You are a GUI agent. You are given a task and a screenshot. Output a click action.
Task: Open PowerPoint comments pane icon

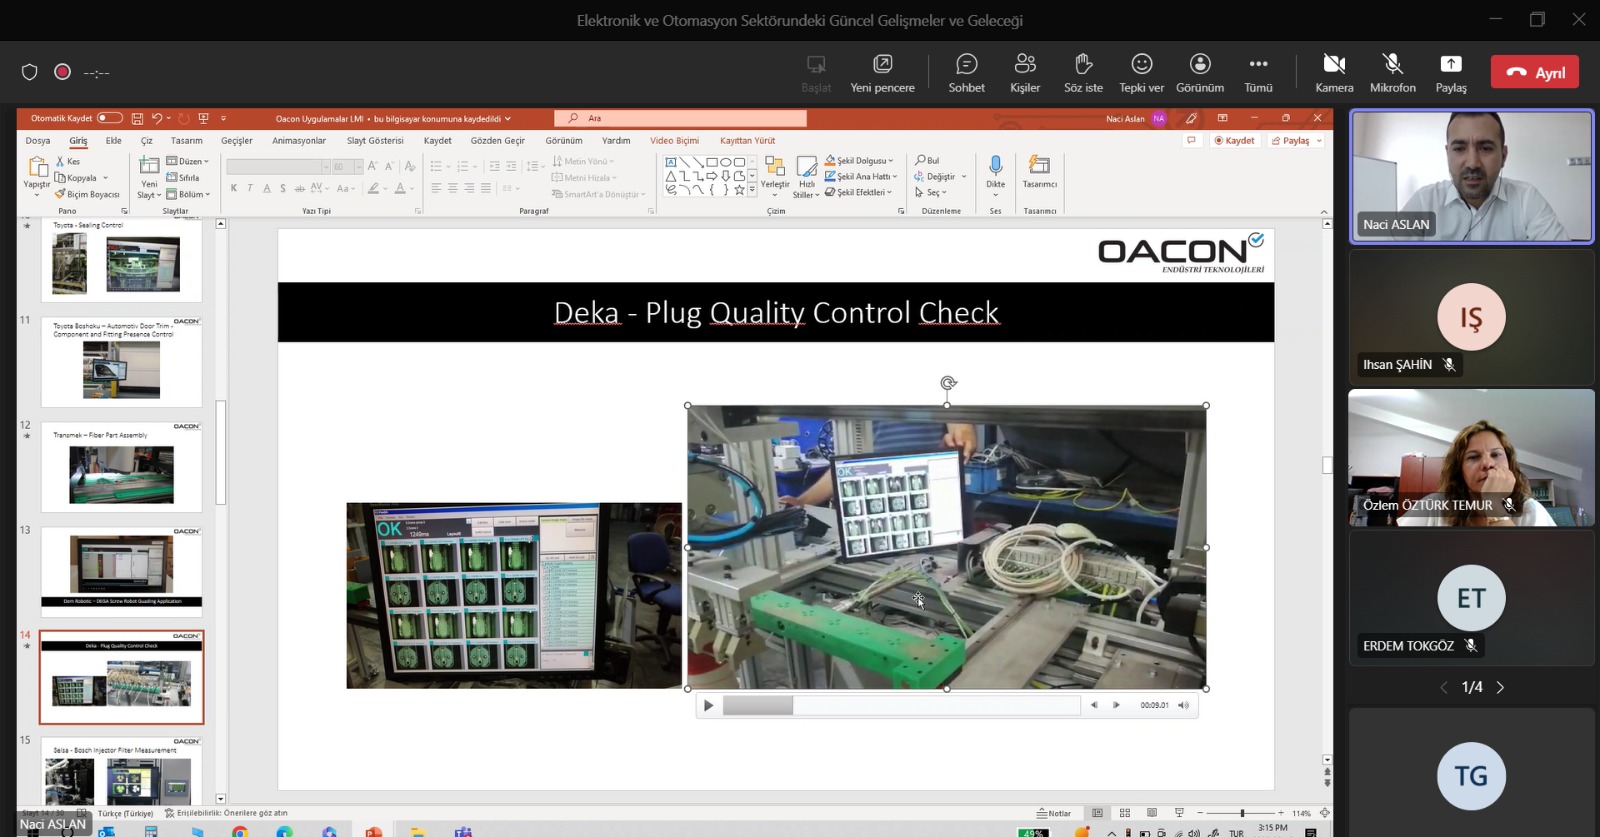pyautogui.click(x=1191, y=141)
